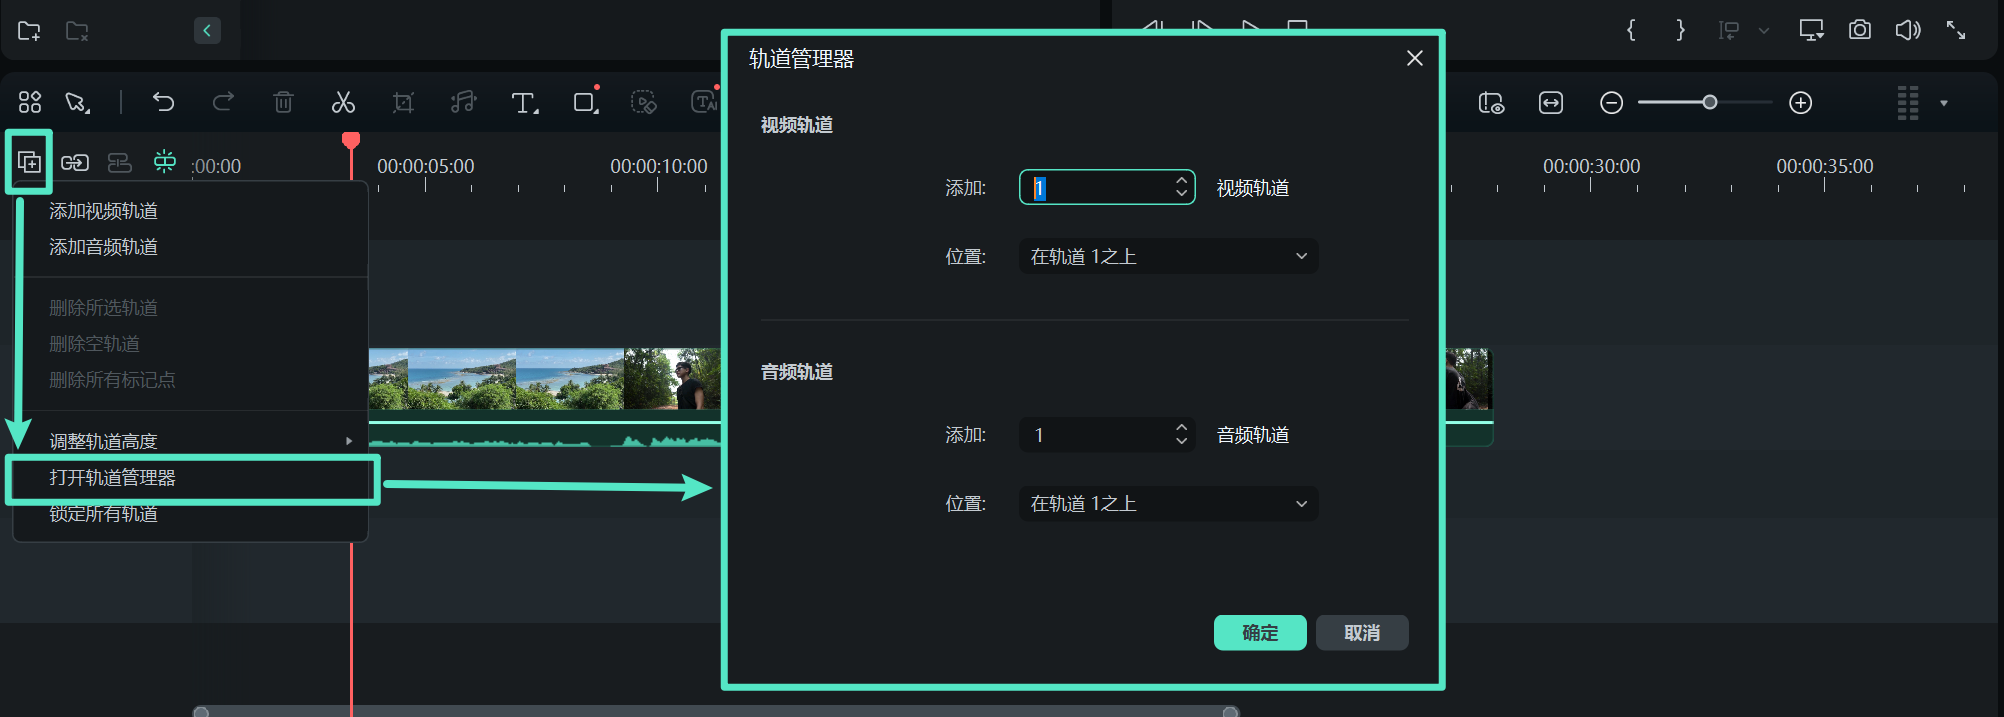Undo the last action
The height and width of the screenshot is (717, 2004).
163,102
